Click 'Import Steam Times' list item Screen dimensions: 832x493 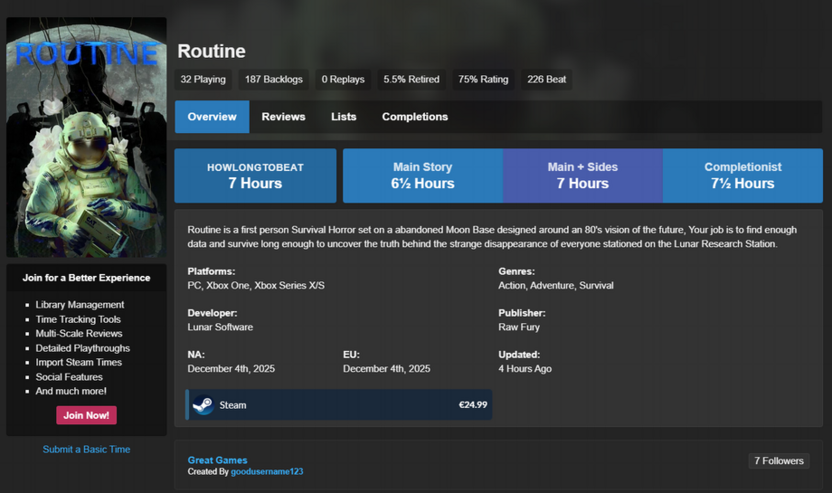(x=79, y=362)
